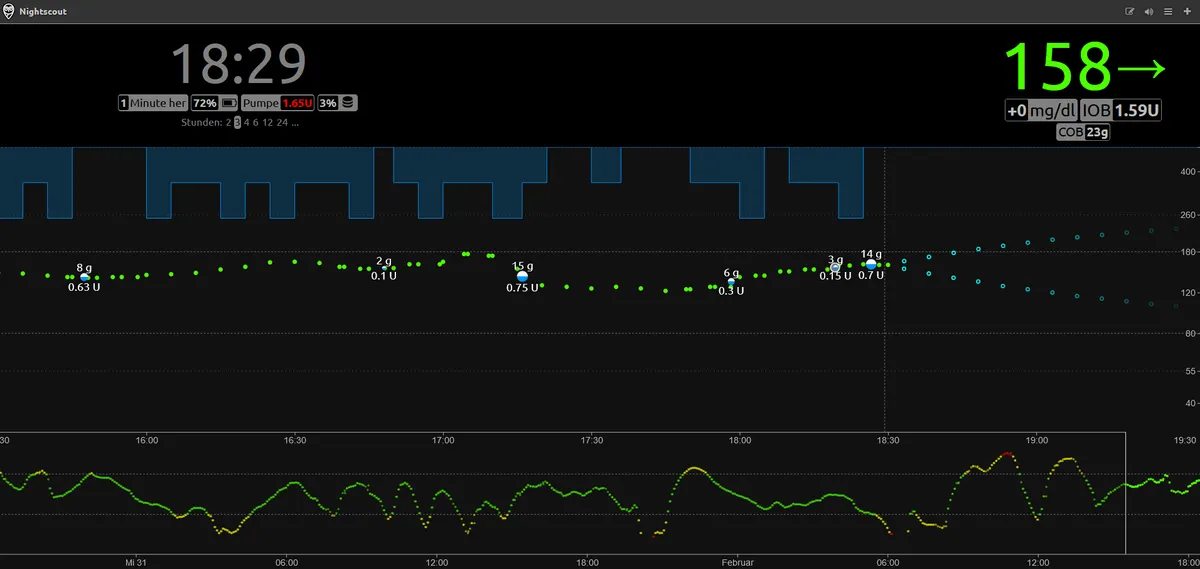This screenshot has height=569, width=1200.
Task: Select the 3 hours time range
Action: point(238,123)
